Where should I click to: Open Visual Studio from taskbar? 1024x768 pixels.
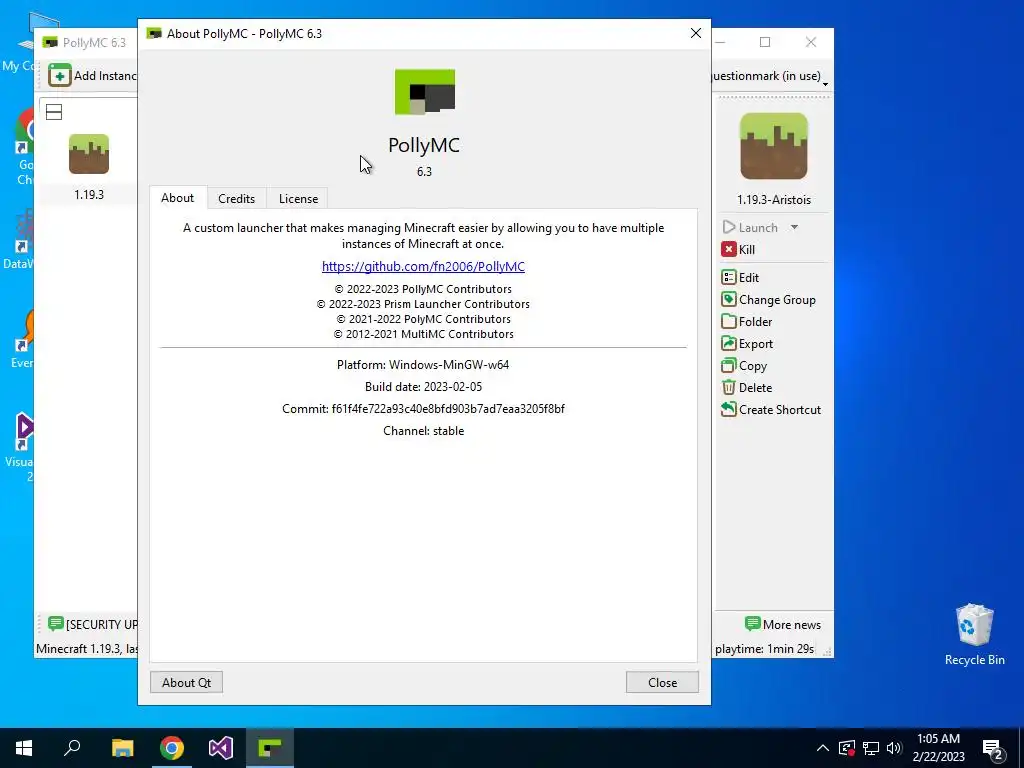(221, 748)
